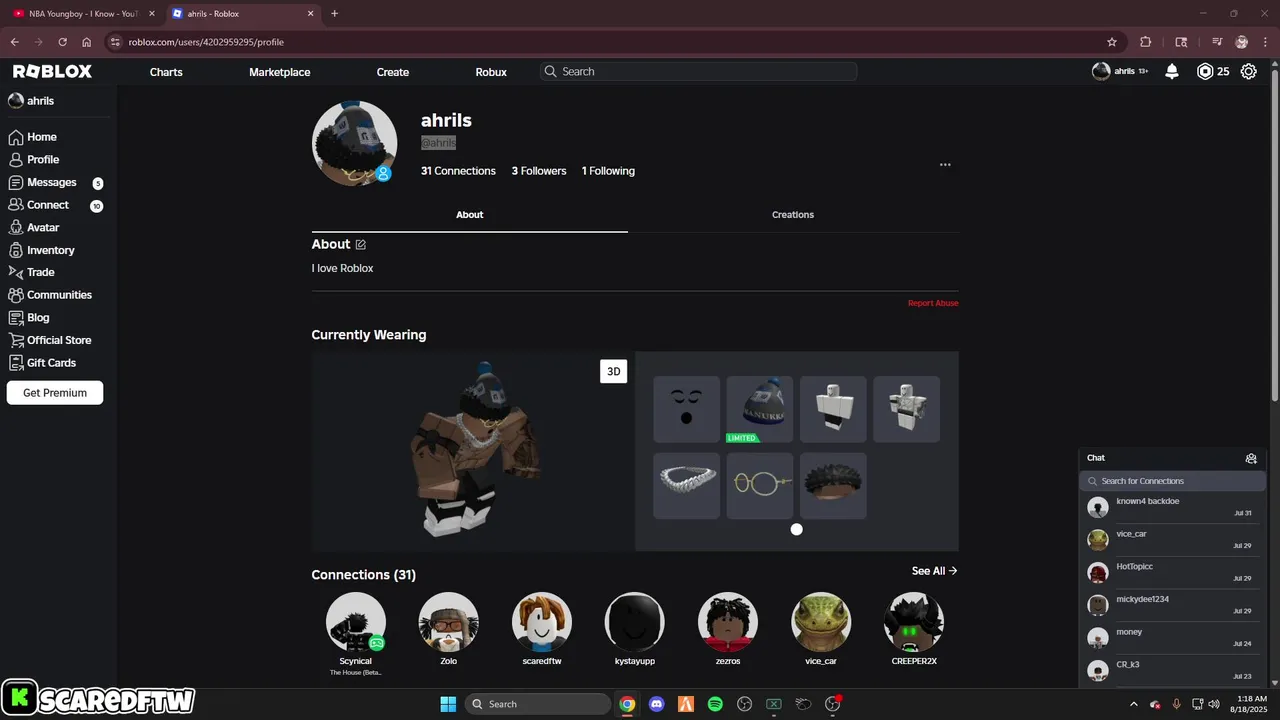Open Discord from the taskbar
1280x720 pixels.
coord(657,704)
